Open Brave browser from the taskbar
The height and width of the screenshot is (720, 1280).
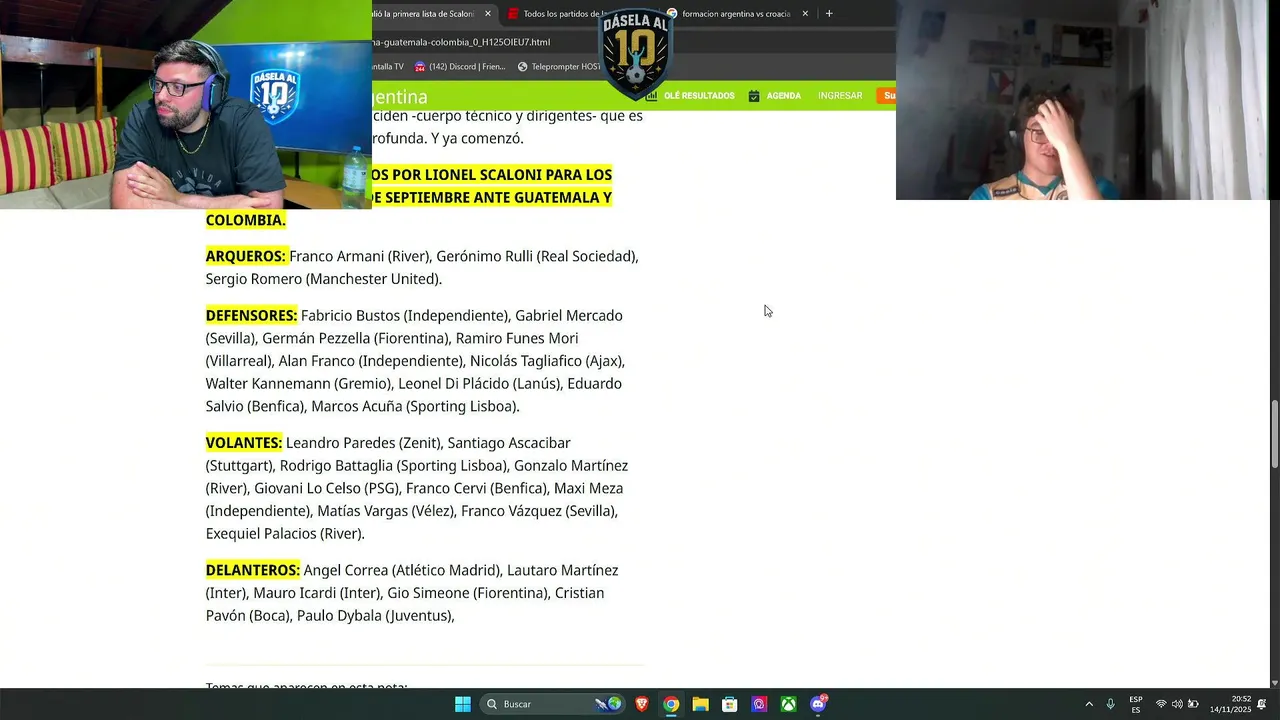coord(642,704)
